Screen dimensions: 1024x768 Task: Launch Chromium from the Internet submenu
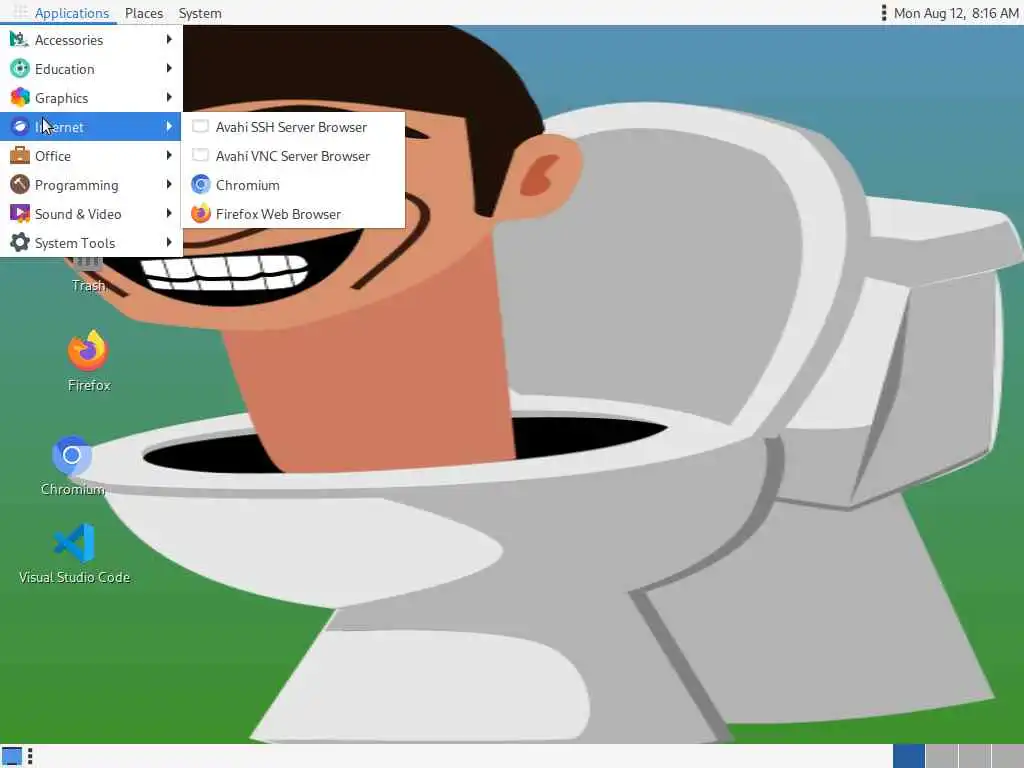click(x=293, y=185)
